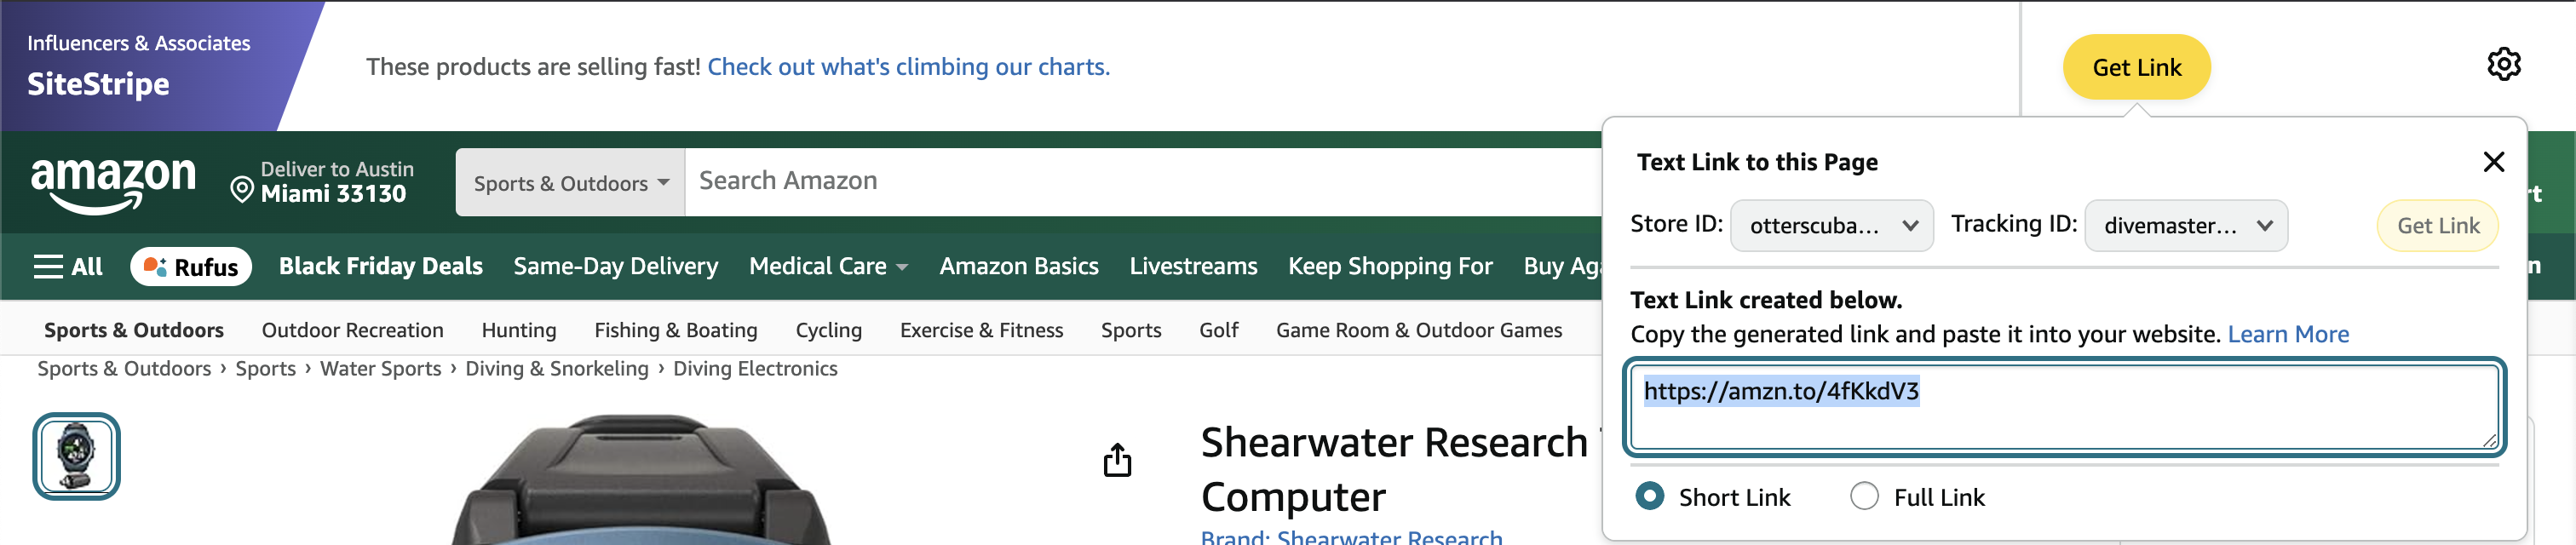The width and height of the screenshot is (2576, 545).
Task: Click the Get Link button inside popup
Action: 2437,226
